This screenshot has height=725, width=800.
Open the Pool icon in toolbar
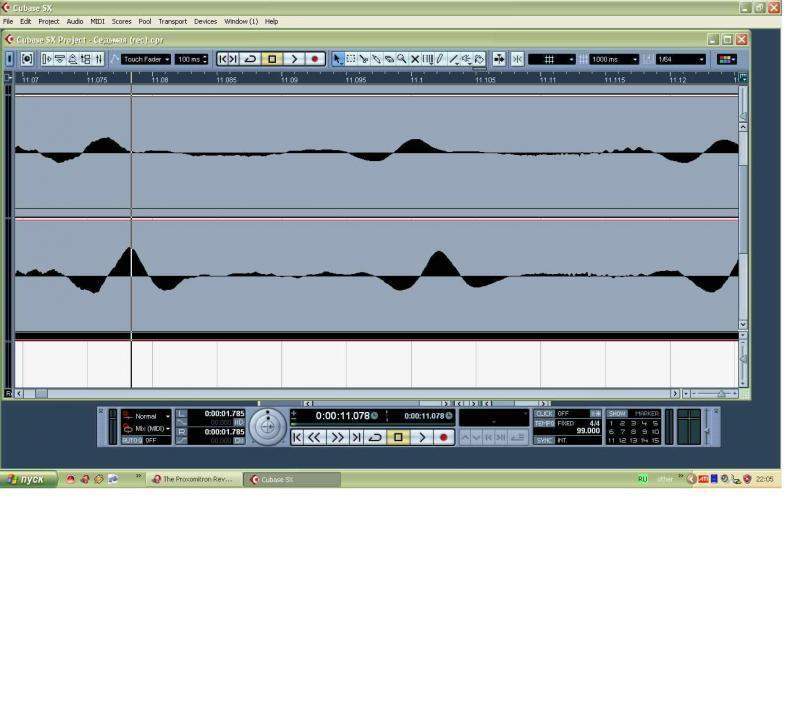click(x=86, y=59)
